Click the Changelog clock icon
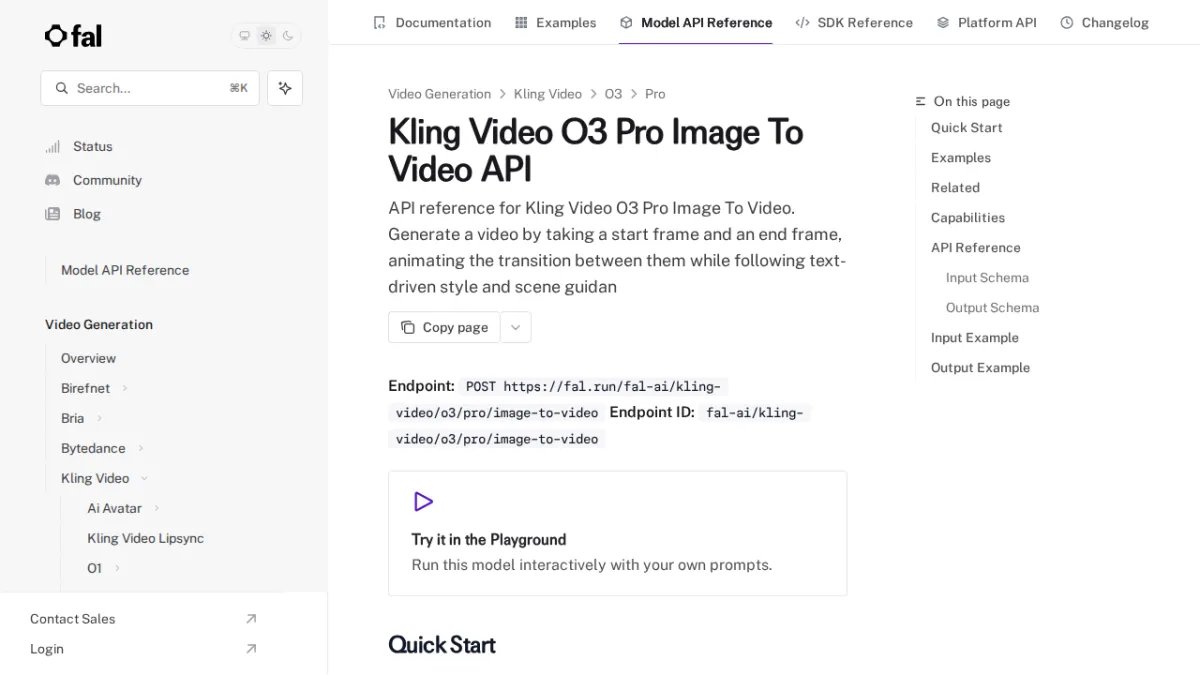 tap(1067, 22)
